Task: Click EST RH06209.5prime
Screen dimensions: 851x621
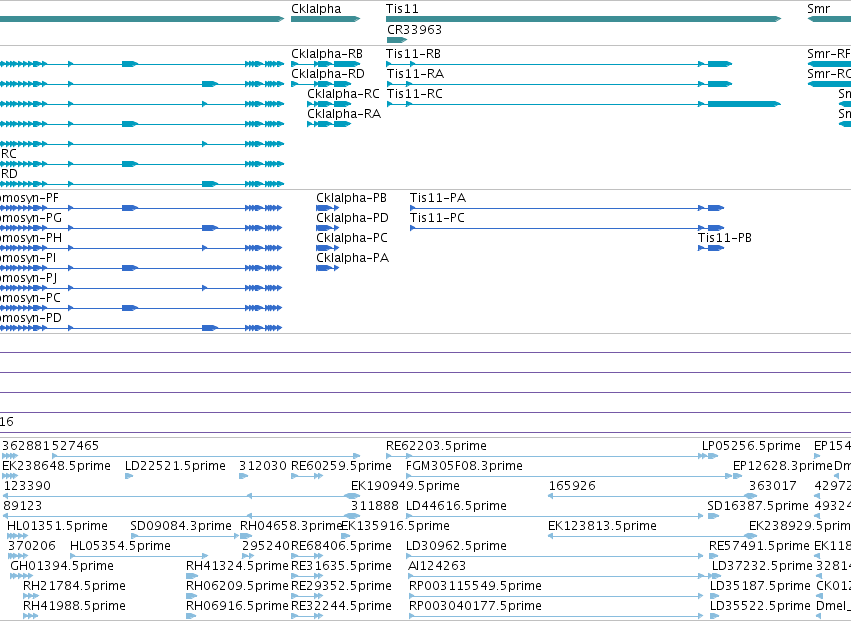Action: 191,597
